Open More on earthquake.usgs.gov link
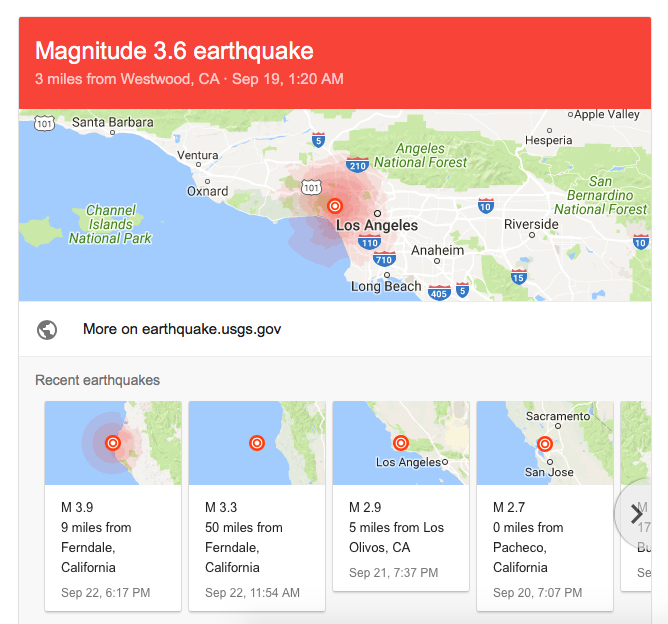This screenshot has width=668, height=624. pos(182,329)
